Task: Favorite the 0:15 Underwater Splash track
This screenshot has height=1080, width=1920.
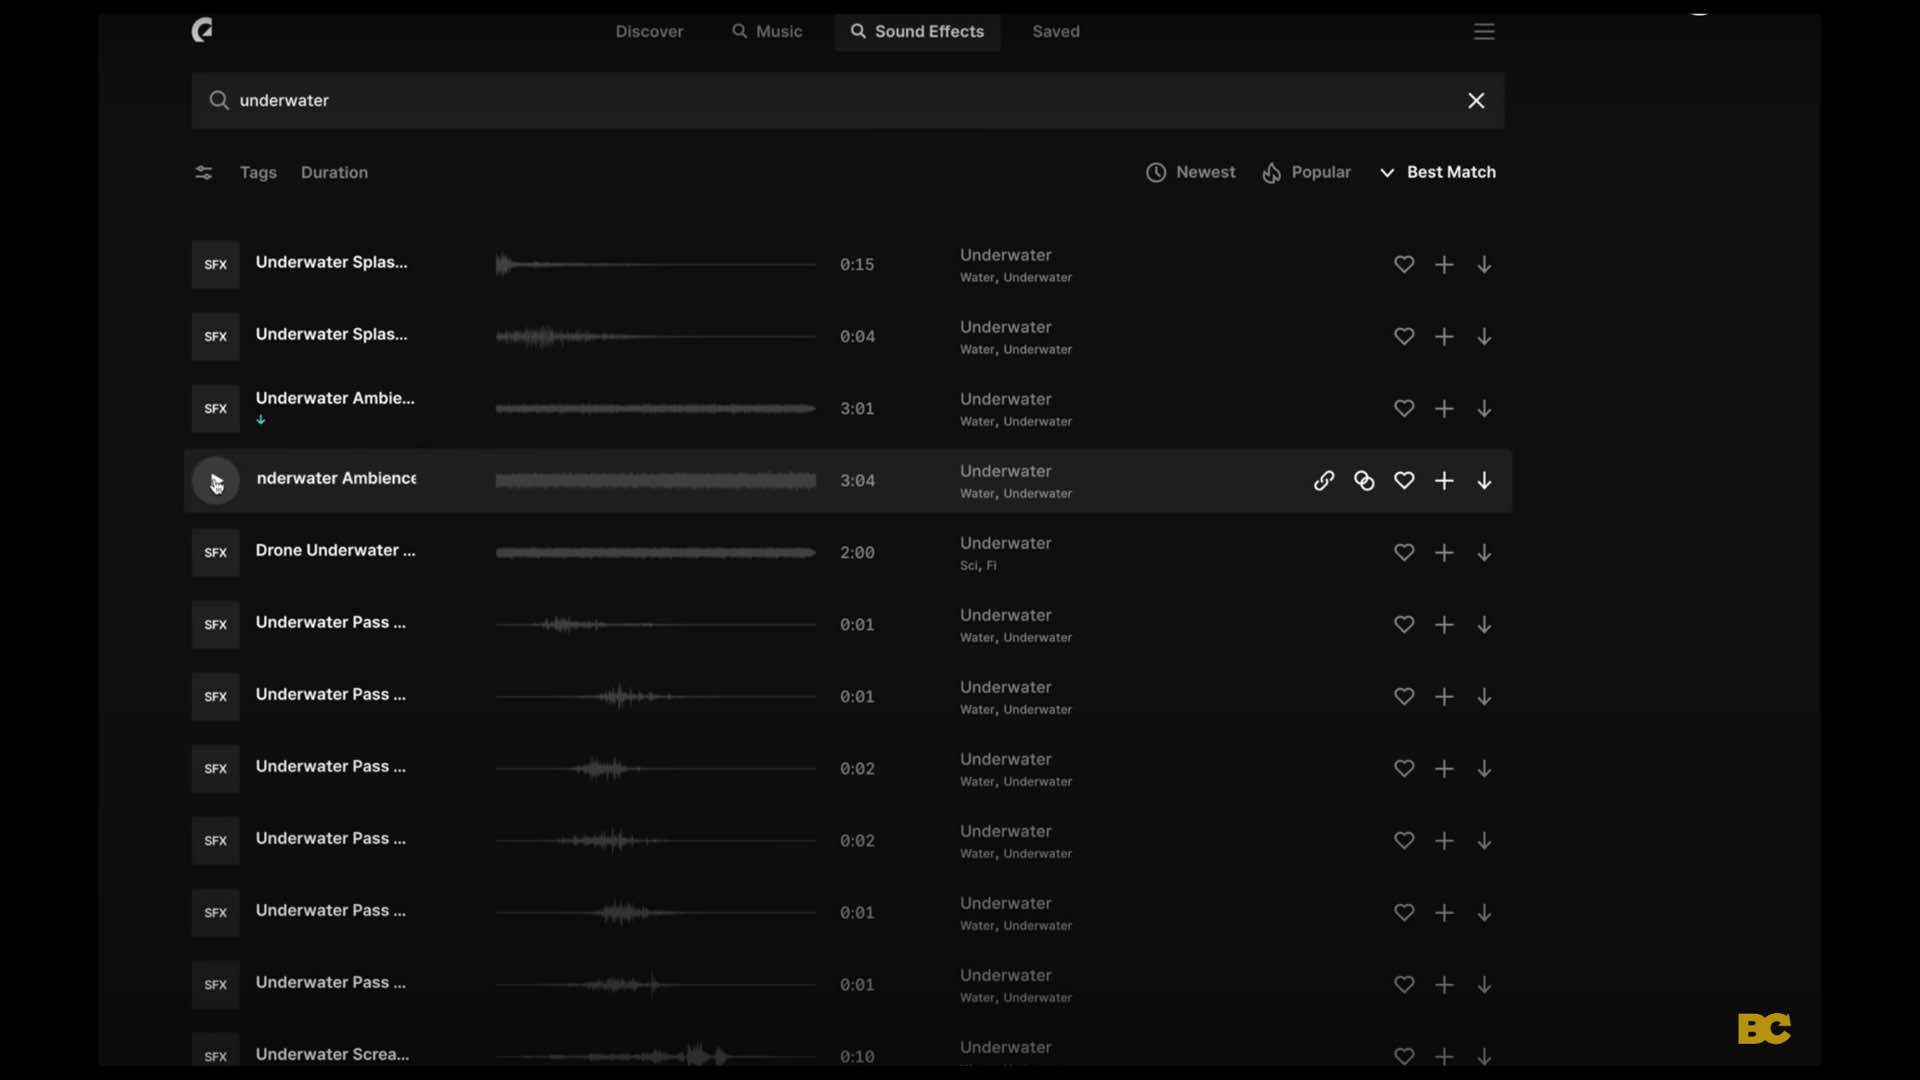Action: 1404,265
